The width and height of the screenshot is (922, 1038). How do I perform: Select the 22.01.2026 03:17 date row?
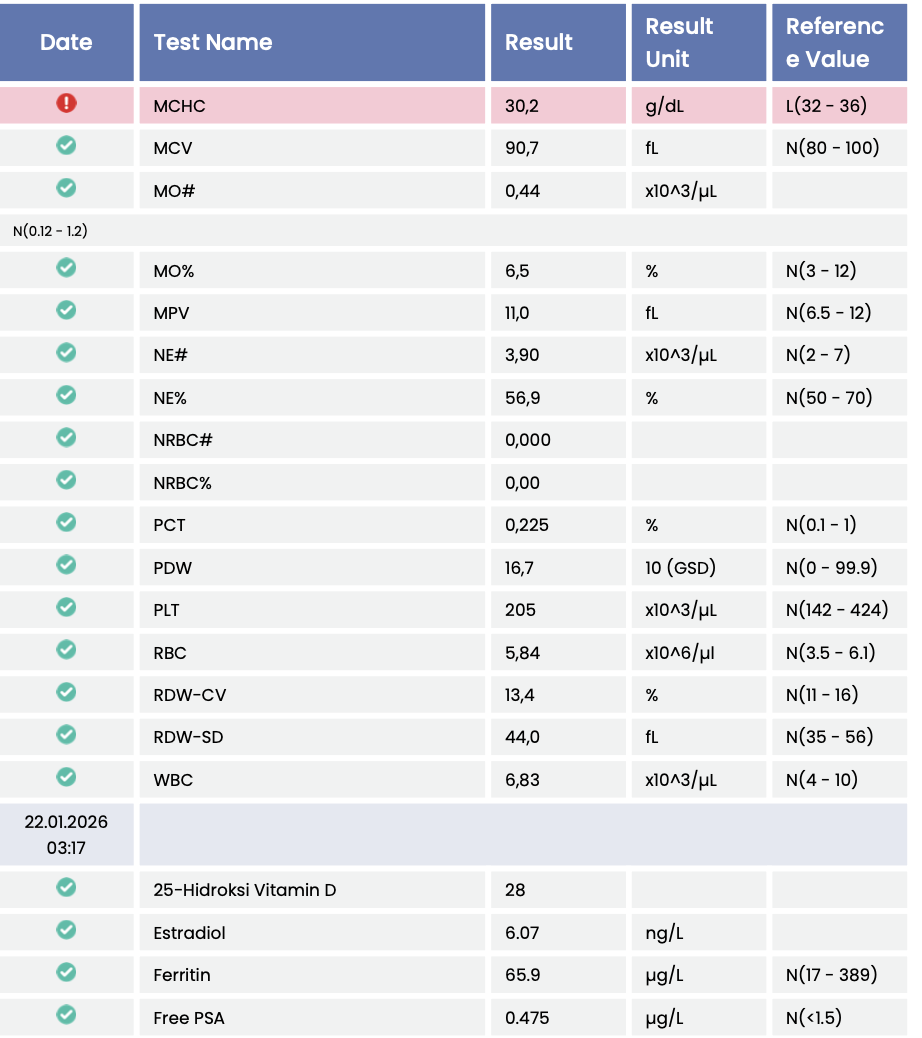[66, 834]
